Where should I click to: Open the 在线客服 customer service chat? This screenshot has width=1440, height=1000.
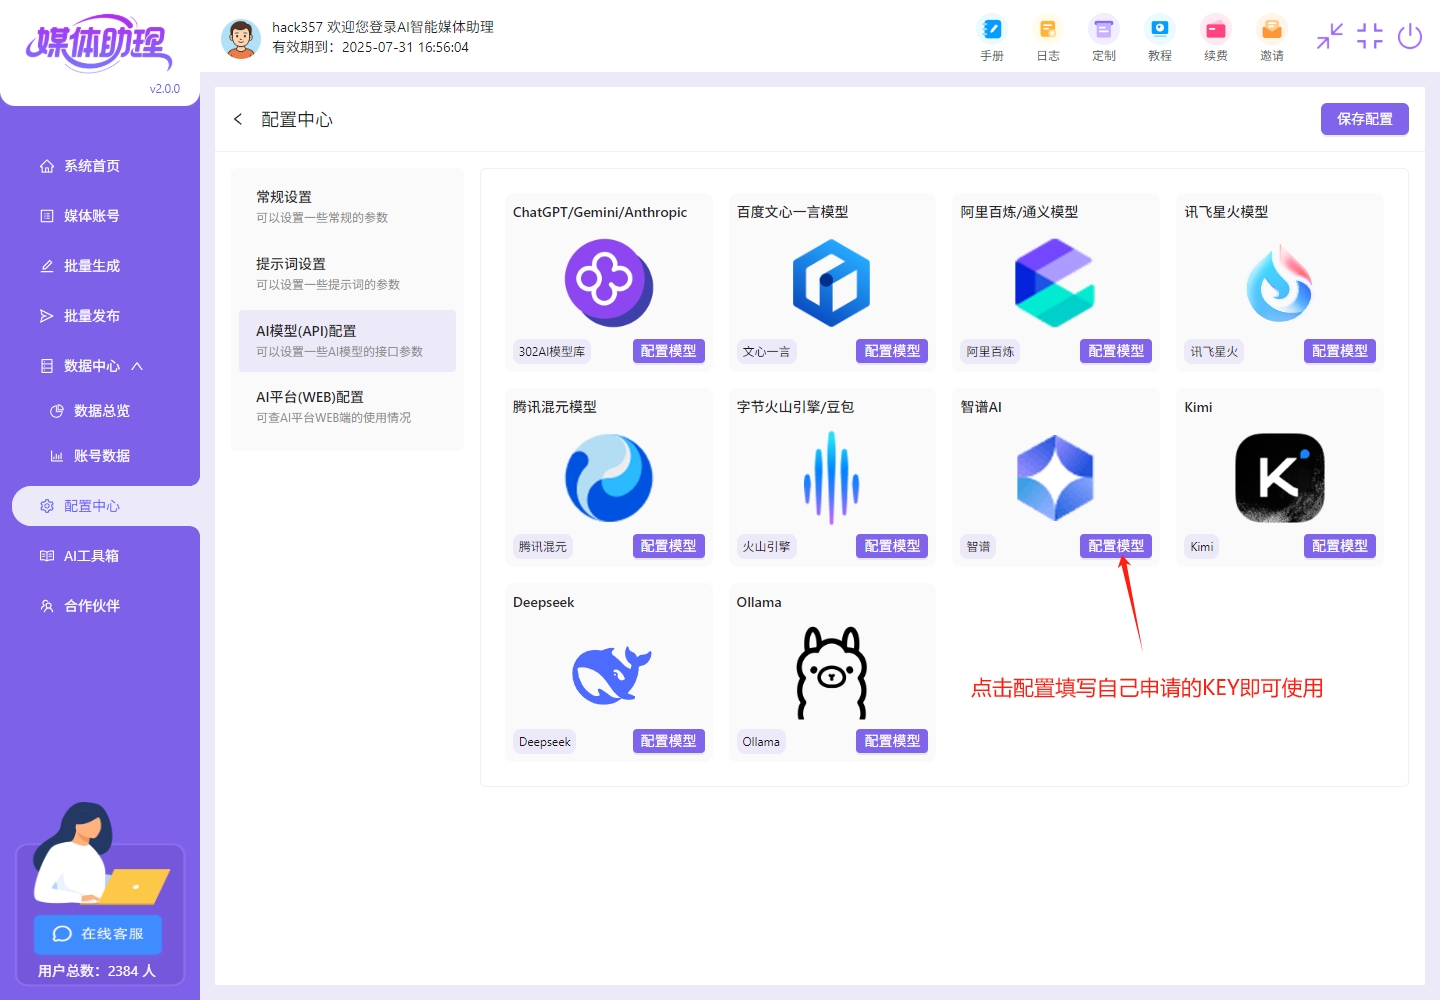coord(98,934)
